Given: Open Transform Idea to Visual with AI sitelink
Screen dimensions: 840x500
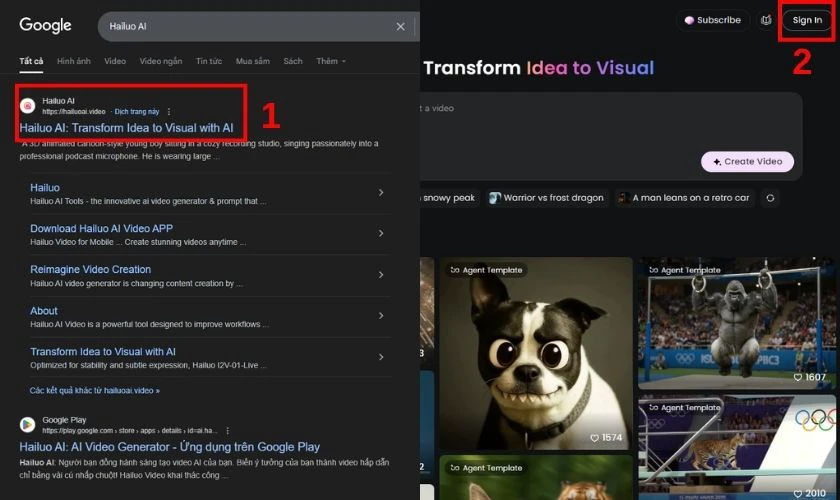Looking at the screenshot, I should click(x=103, y=352).
